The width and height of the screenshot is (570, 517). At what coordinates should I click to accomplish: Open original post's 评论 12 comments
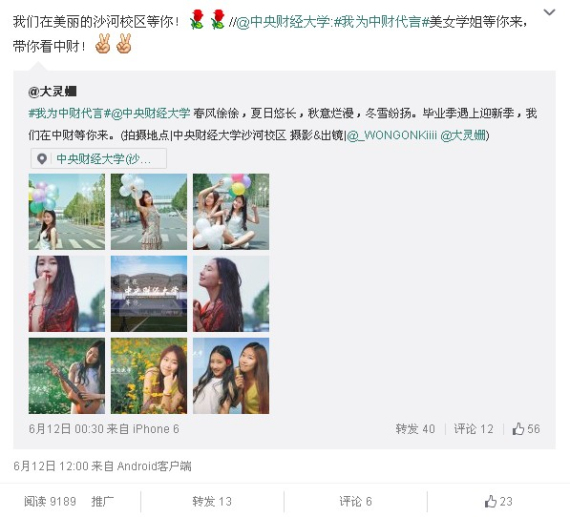point(474,429)
